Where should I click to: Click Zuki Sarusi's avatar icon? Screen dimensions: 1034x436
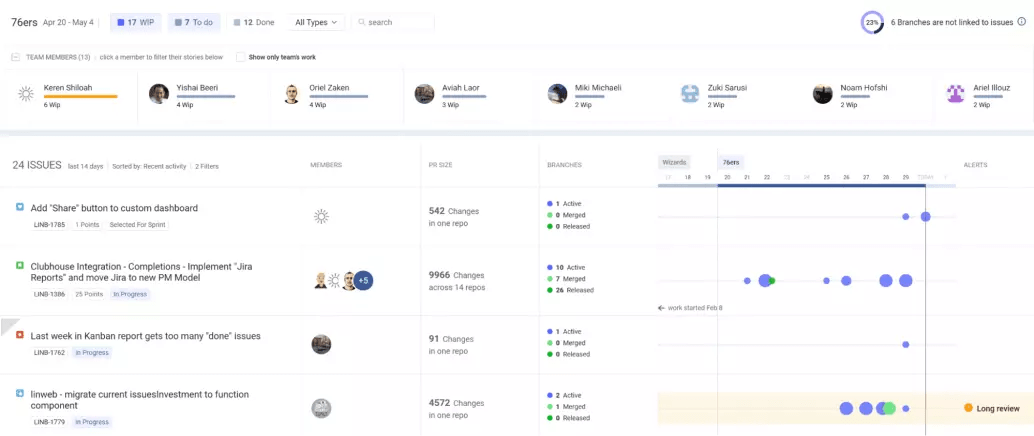690,94
